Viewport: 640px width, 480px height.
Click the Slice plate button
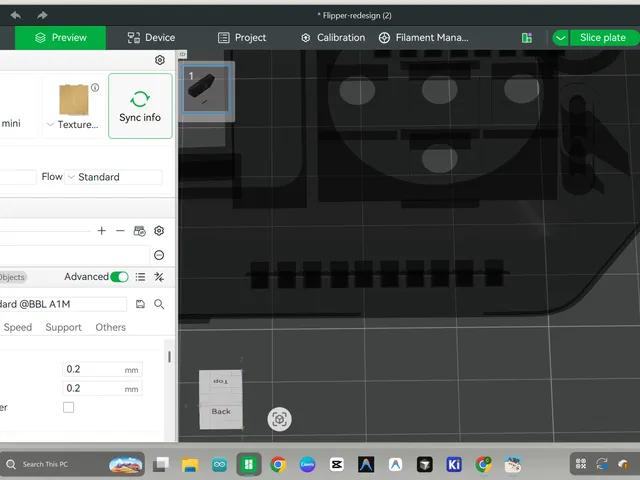pos(603,38)
